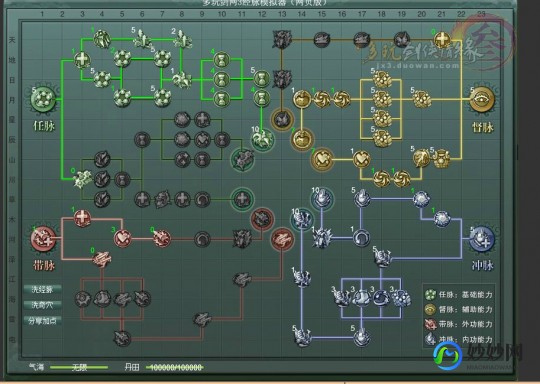Click the large green 任脉 root node

[x=44, y=99]
